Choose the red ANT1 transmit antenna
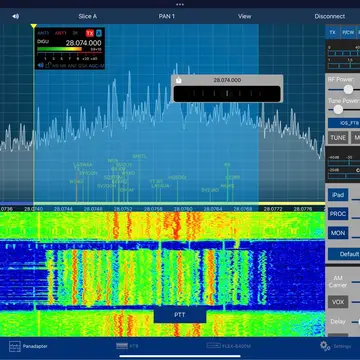 click(x=60, y=33)
